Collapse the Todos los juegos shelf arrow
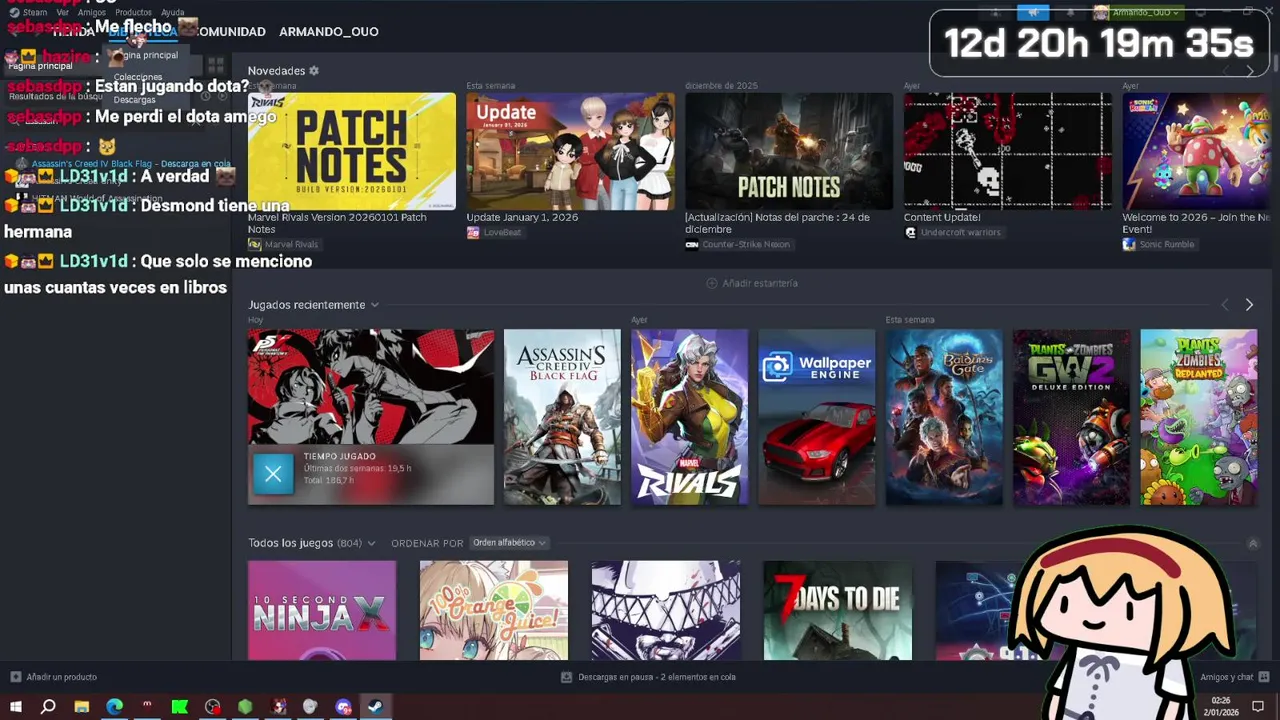This screenshot has height=720, width=1280. coord(1253,543)
